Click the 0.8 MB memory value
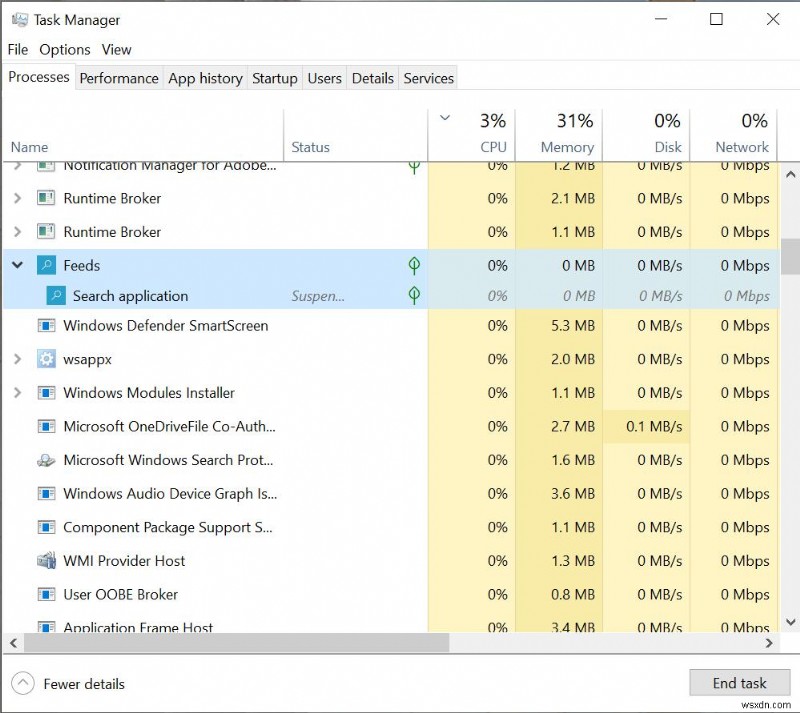Screen dimensions: 800x713 click(572, 595)
